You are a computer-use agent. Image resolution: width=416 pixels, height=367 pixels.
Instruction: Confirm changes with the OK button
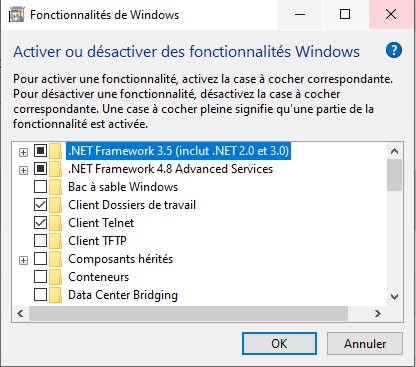[x=279, y=343]
